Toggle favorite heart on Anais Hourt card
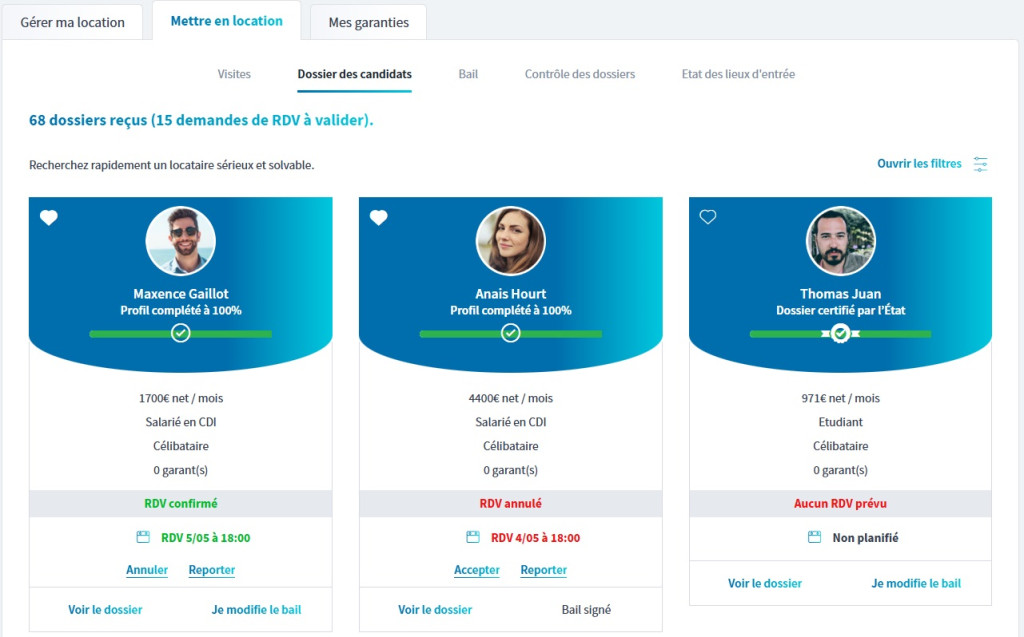This screenshot has width=1024, height=637. pos(379,218)
